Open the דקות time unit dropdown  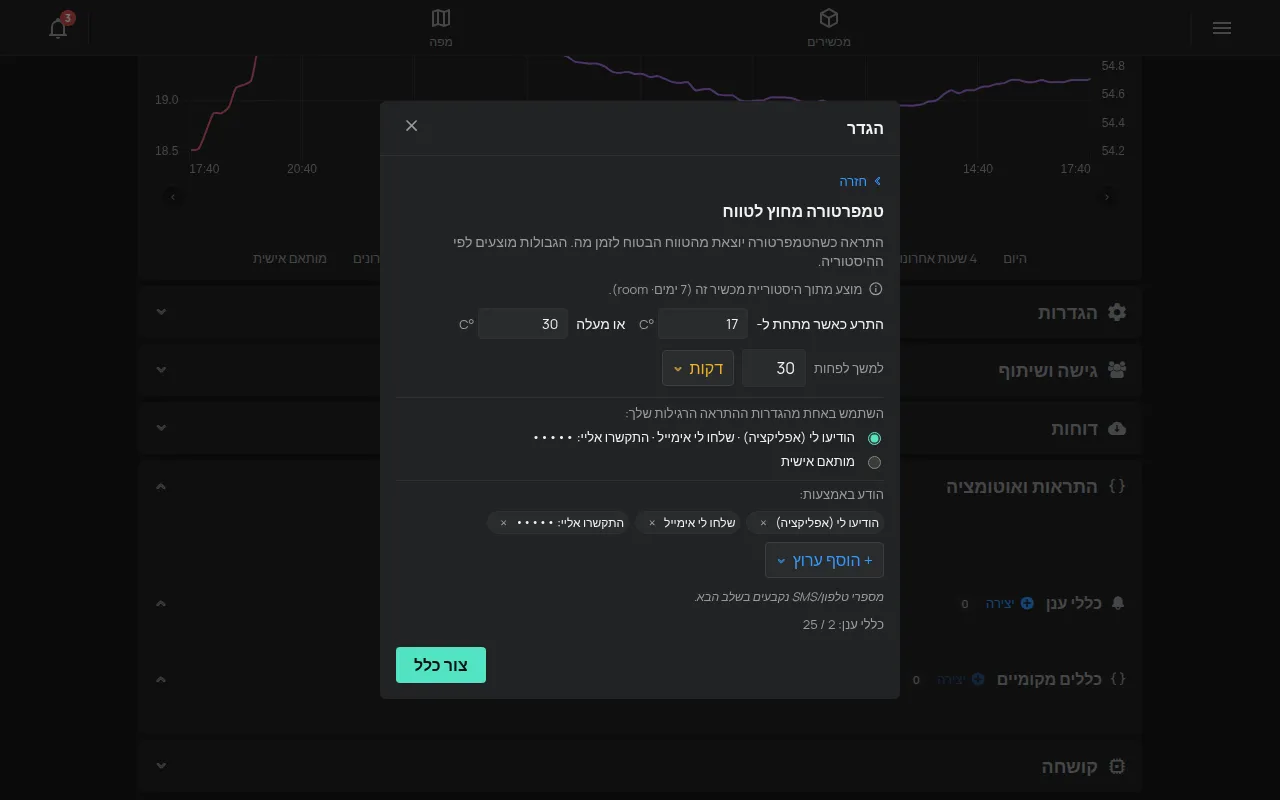[x=698, y=368]
